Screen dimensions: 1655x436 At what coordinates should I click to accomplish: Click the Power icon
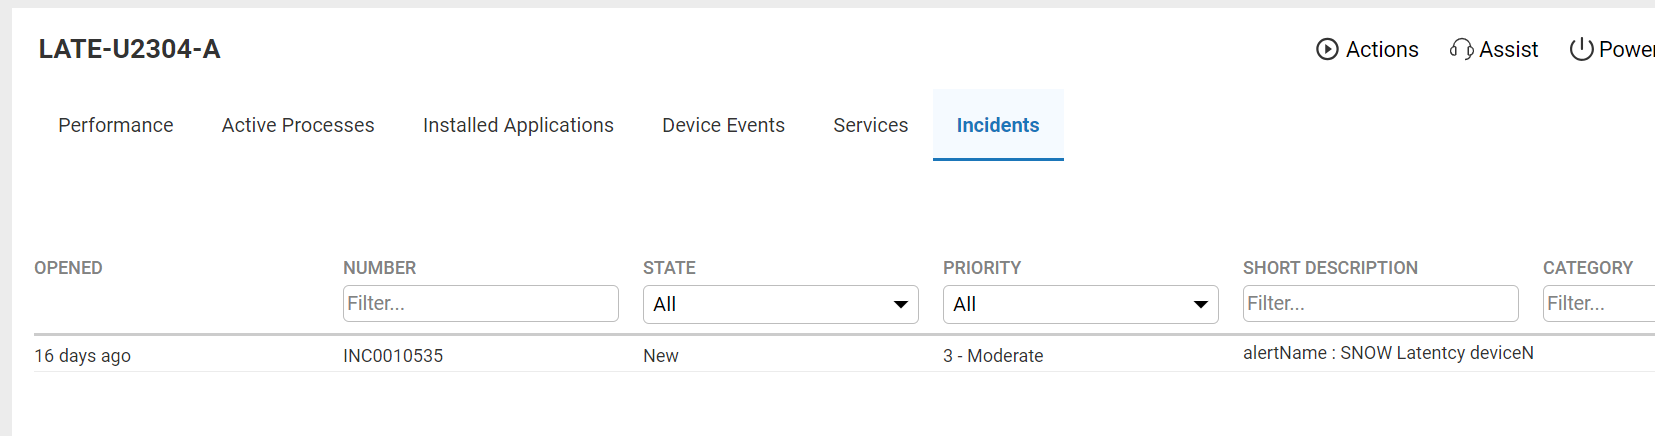point(1581,49)
